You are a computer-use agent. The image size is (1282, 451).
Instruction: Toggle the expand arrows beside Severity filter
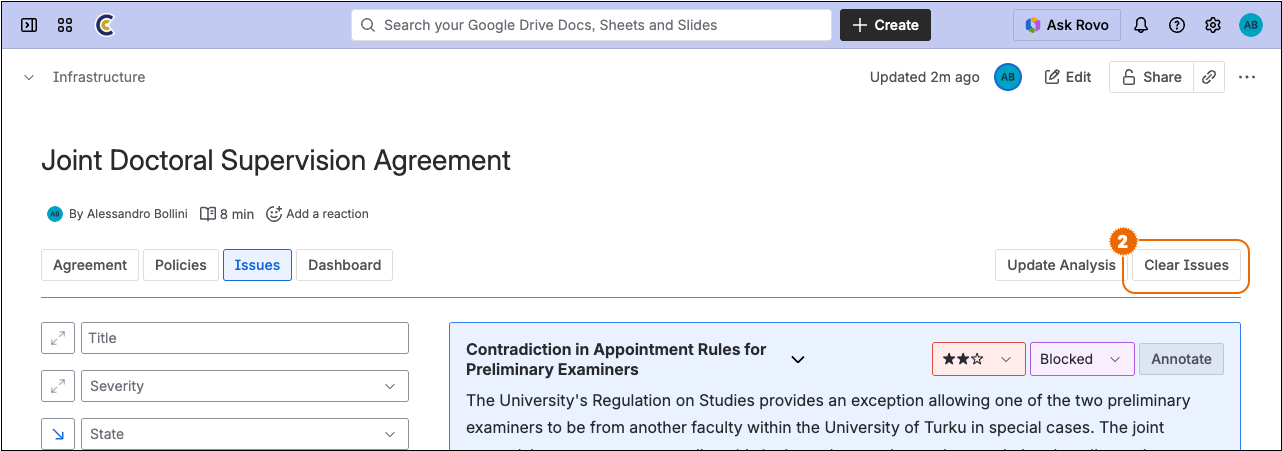[x=57, y=386]
